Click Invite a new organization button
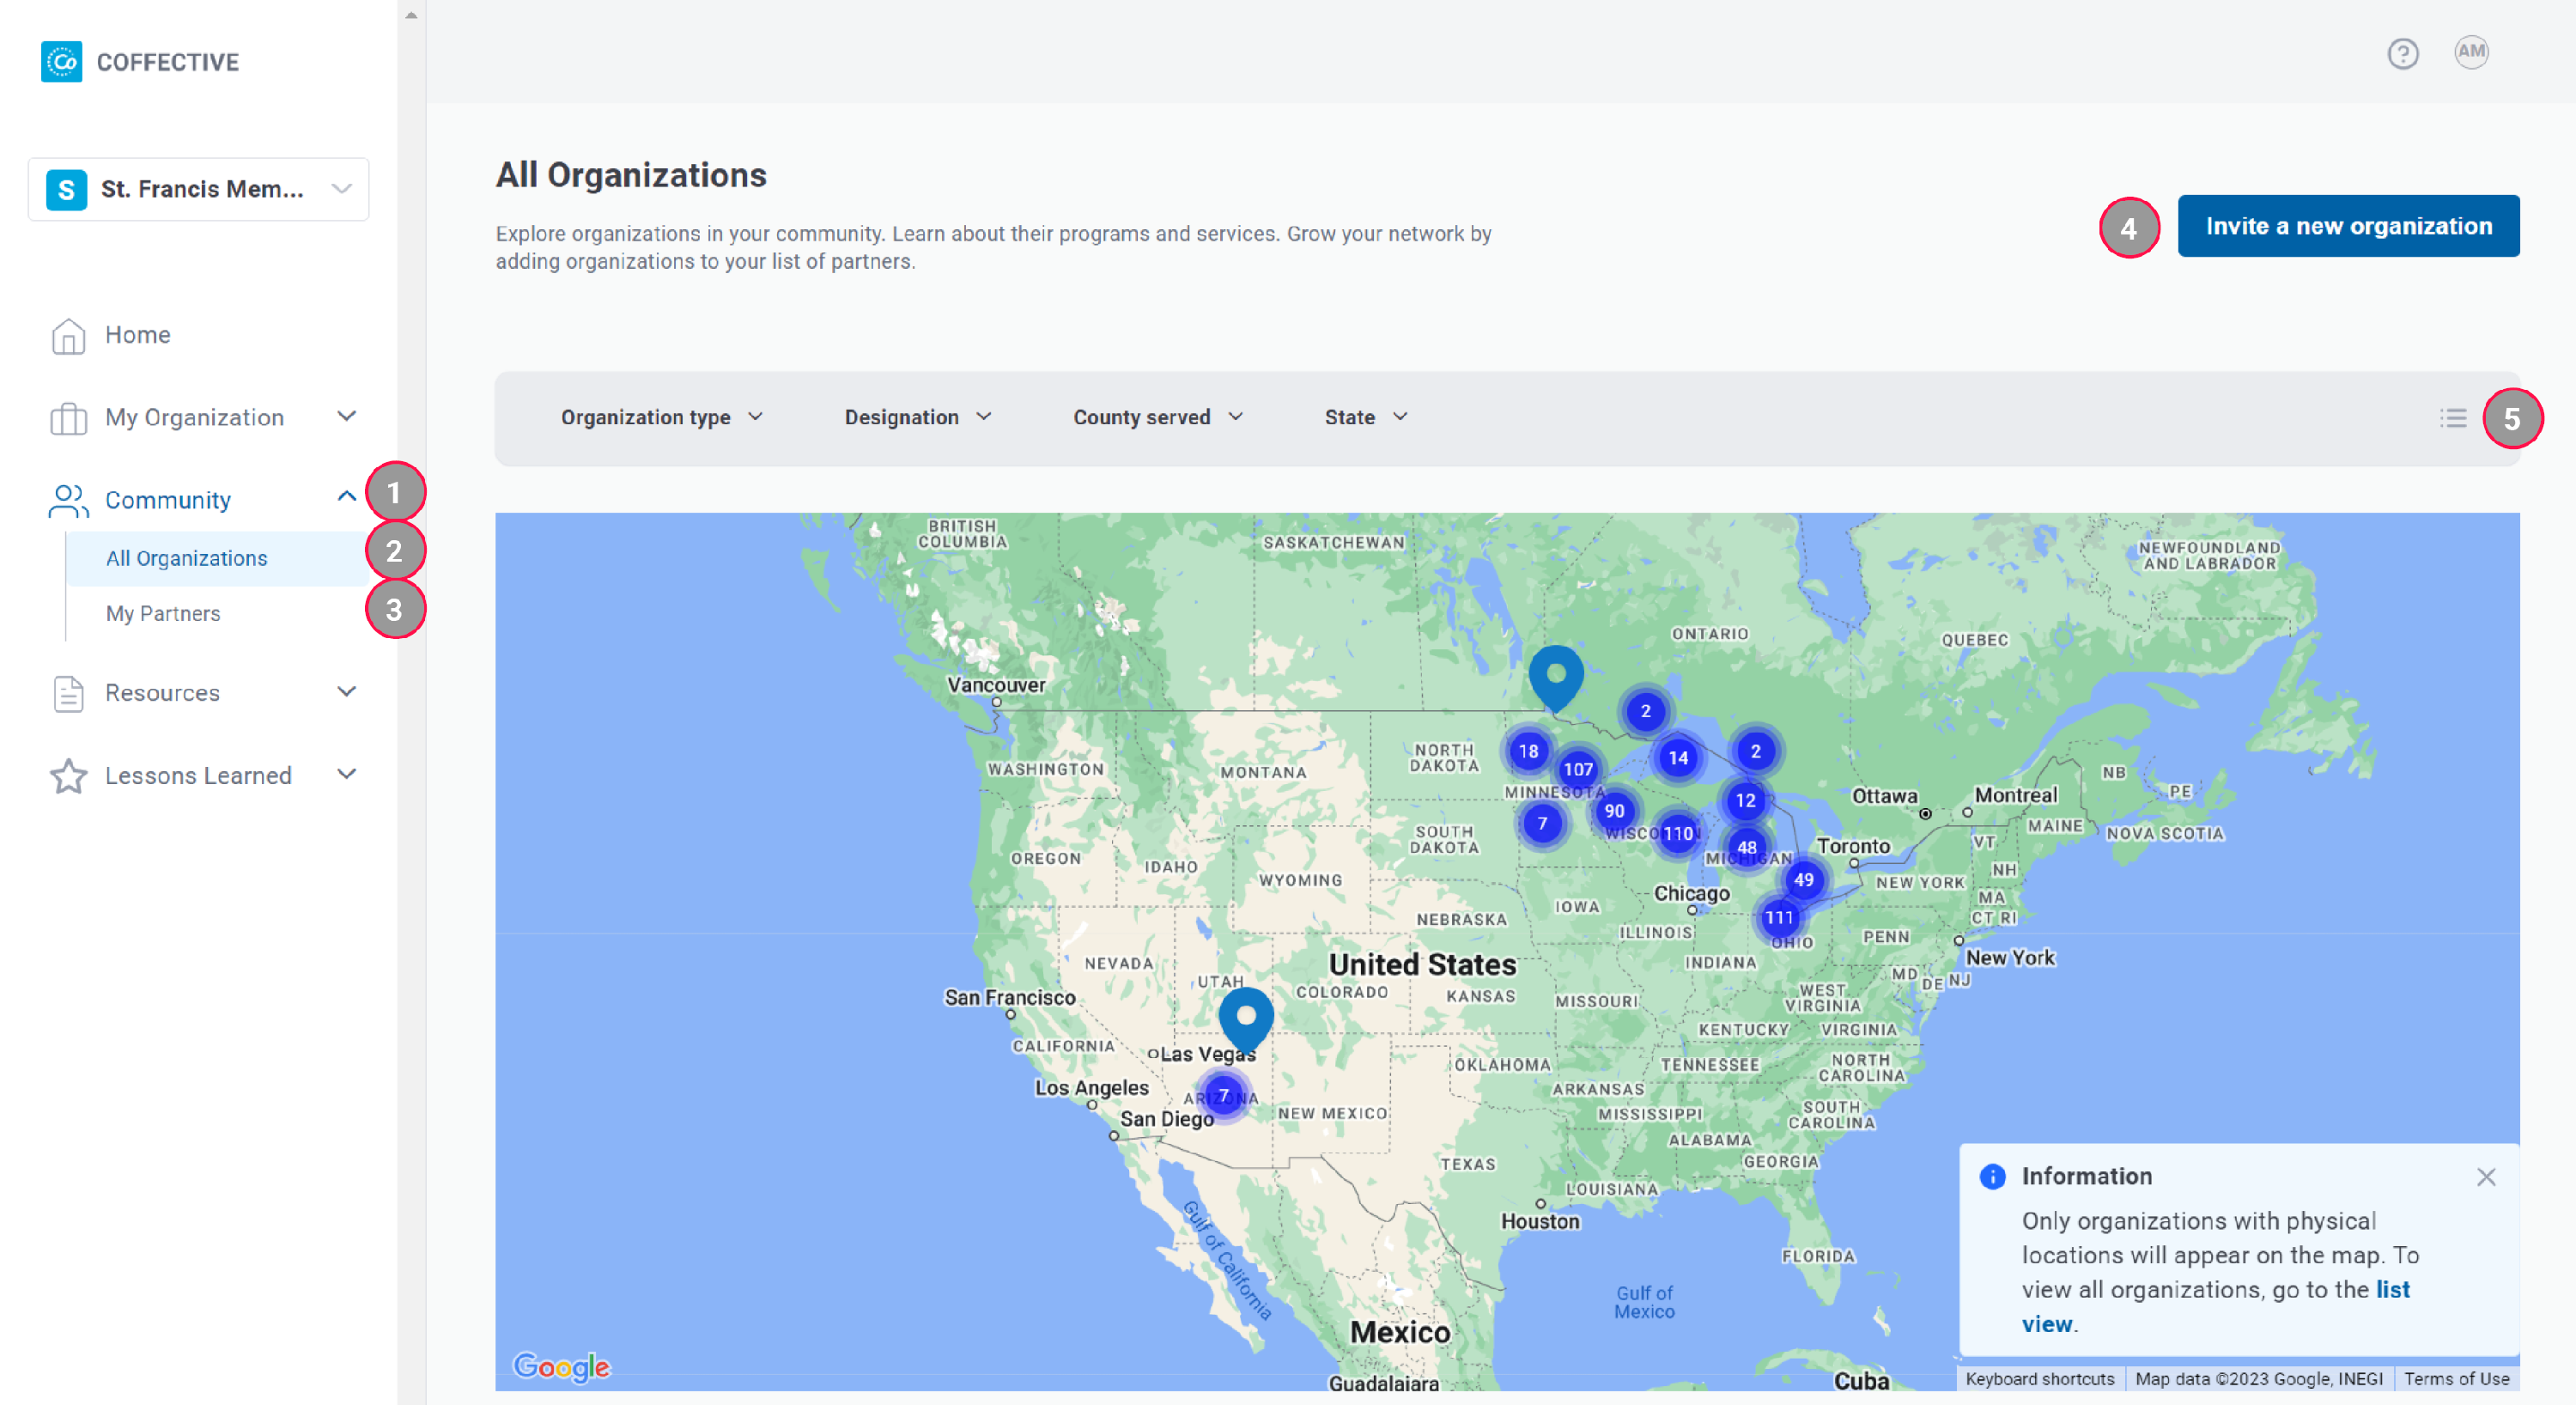The width and height of the screenshot is (2576, 1405). click(x=2347, y=226)
